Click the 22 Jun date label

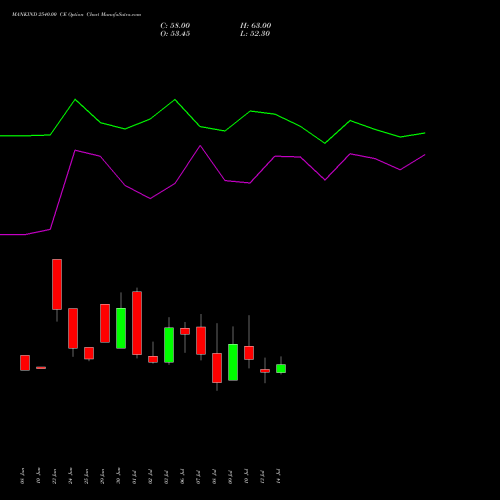(55, 476)
